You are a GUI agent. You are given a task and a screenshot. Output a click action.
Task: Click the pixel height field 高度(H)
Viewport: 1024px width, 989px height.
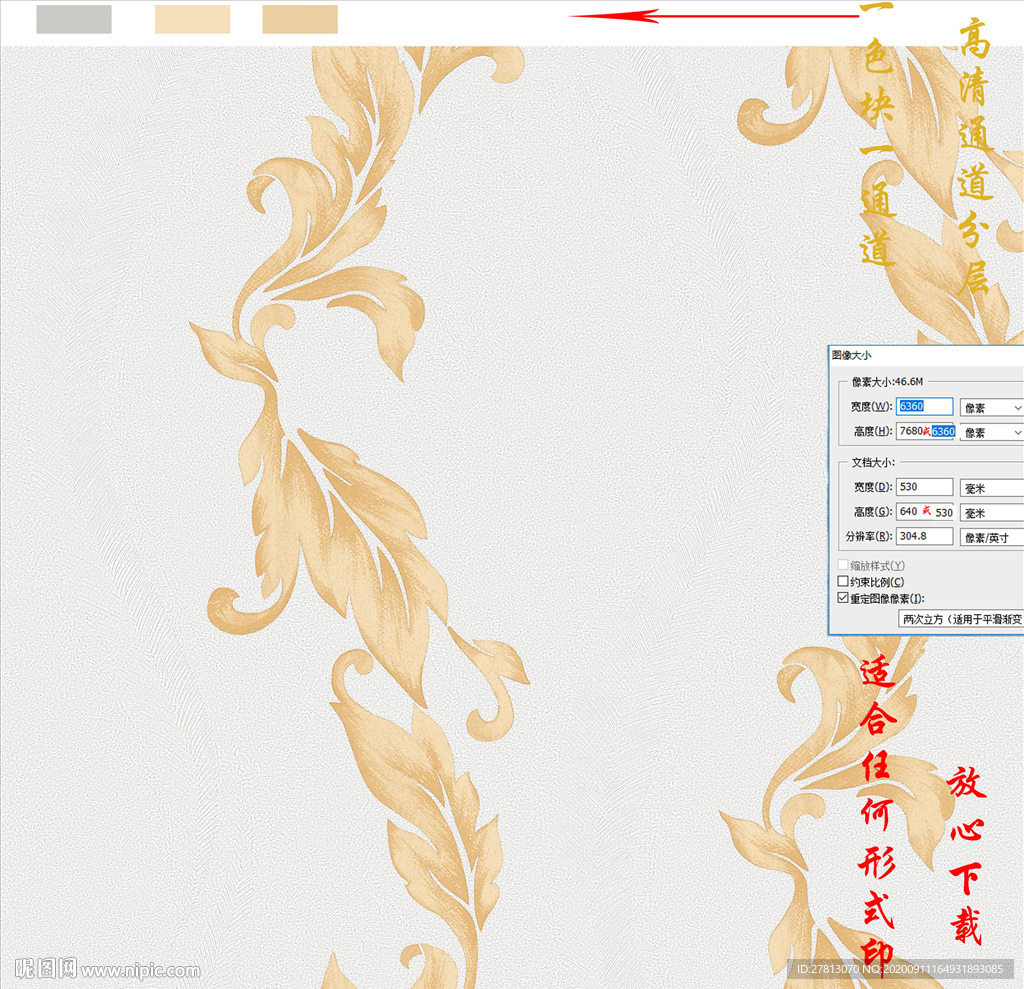(x=925, y=431)
